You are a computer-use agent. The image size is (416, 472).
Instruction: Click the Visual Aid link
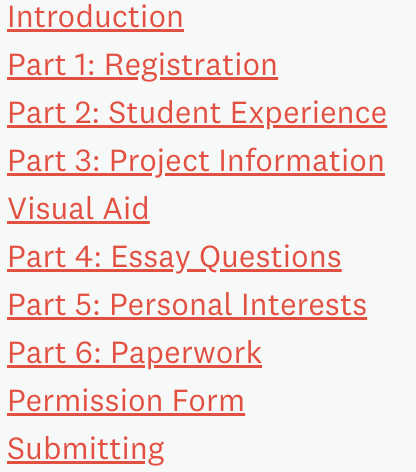pos(78,209)
